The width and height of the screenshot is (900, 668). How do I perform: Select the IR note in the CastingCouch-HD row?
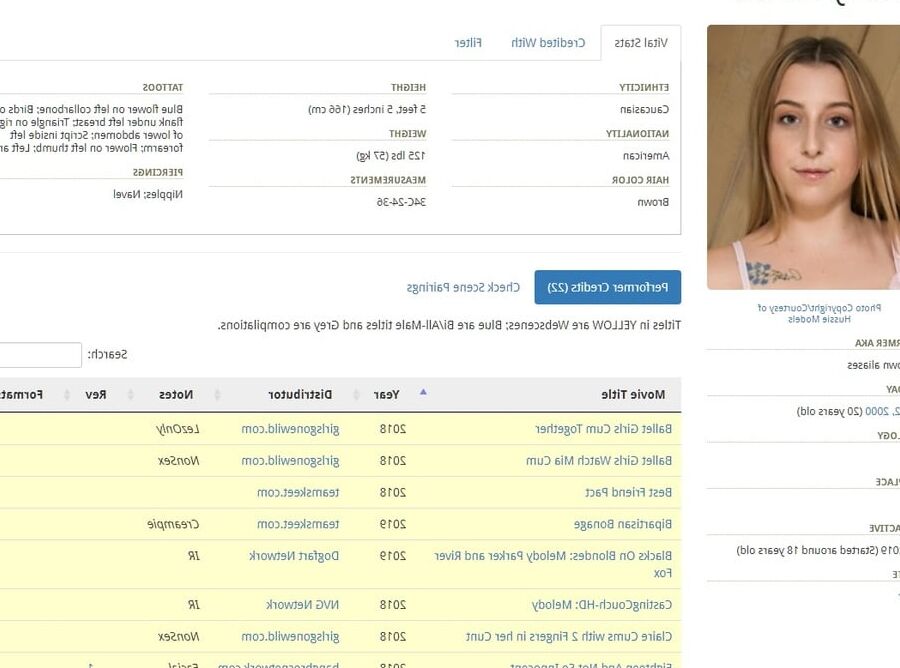tap(193, 605)
